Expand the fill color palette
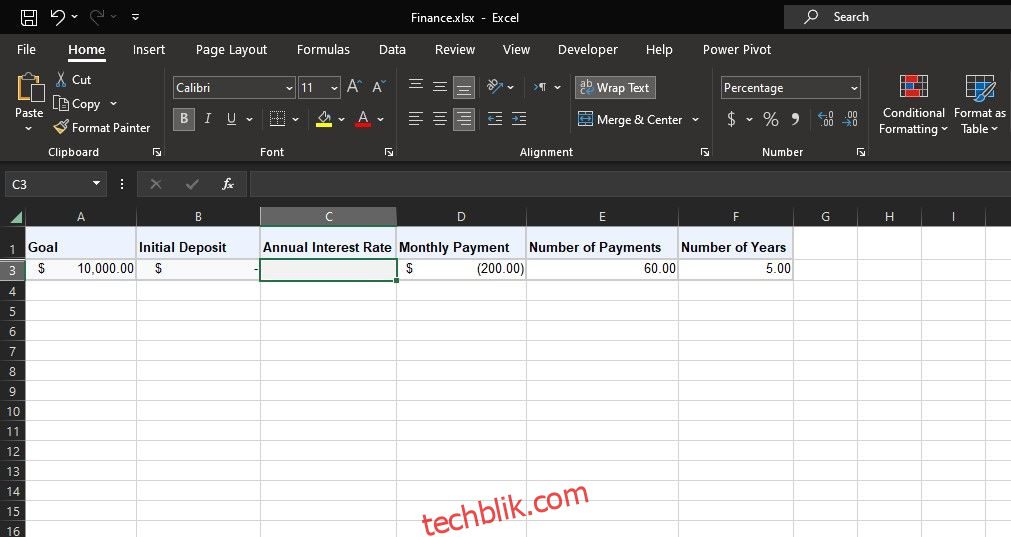Viewport: 1011px width, 537px height. [341, 119]
